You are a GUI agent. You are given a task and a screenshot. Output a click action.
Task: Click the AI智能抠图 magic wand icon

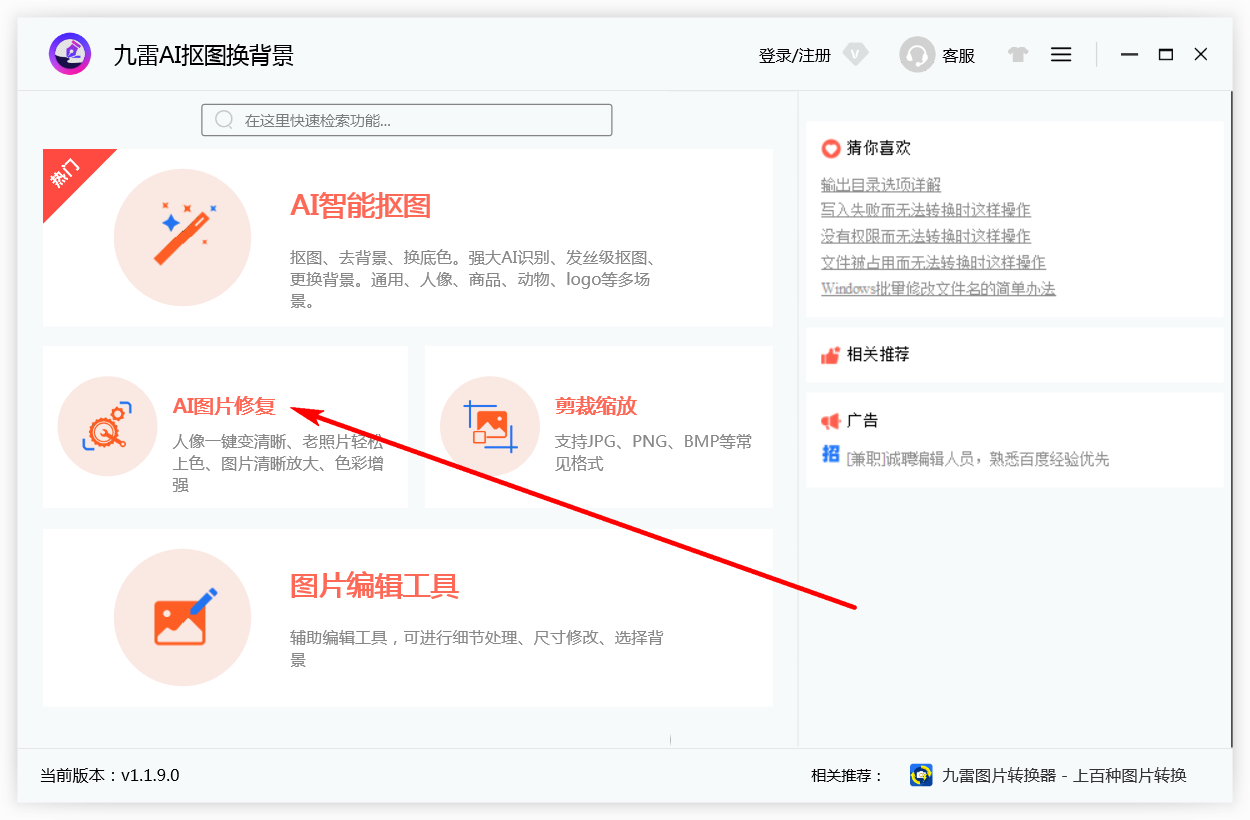[x=182, y=237]
